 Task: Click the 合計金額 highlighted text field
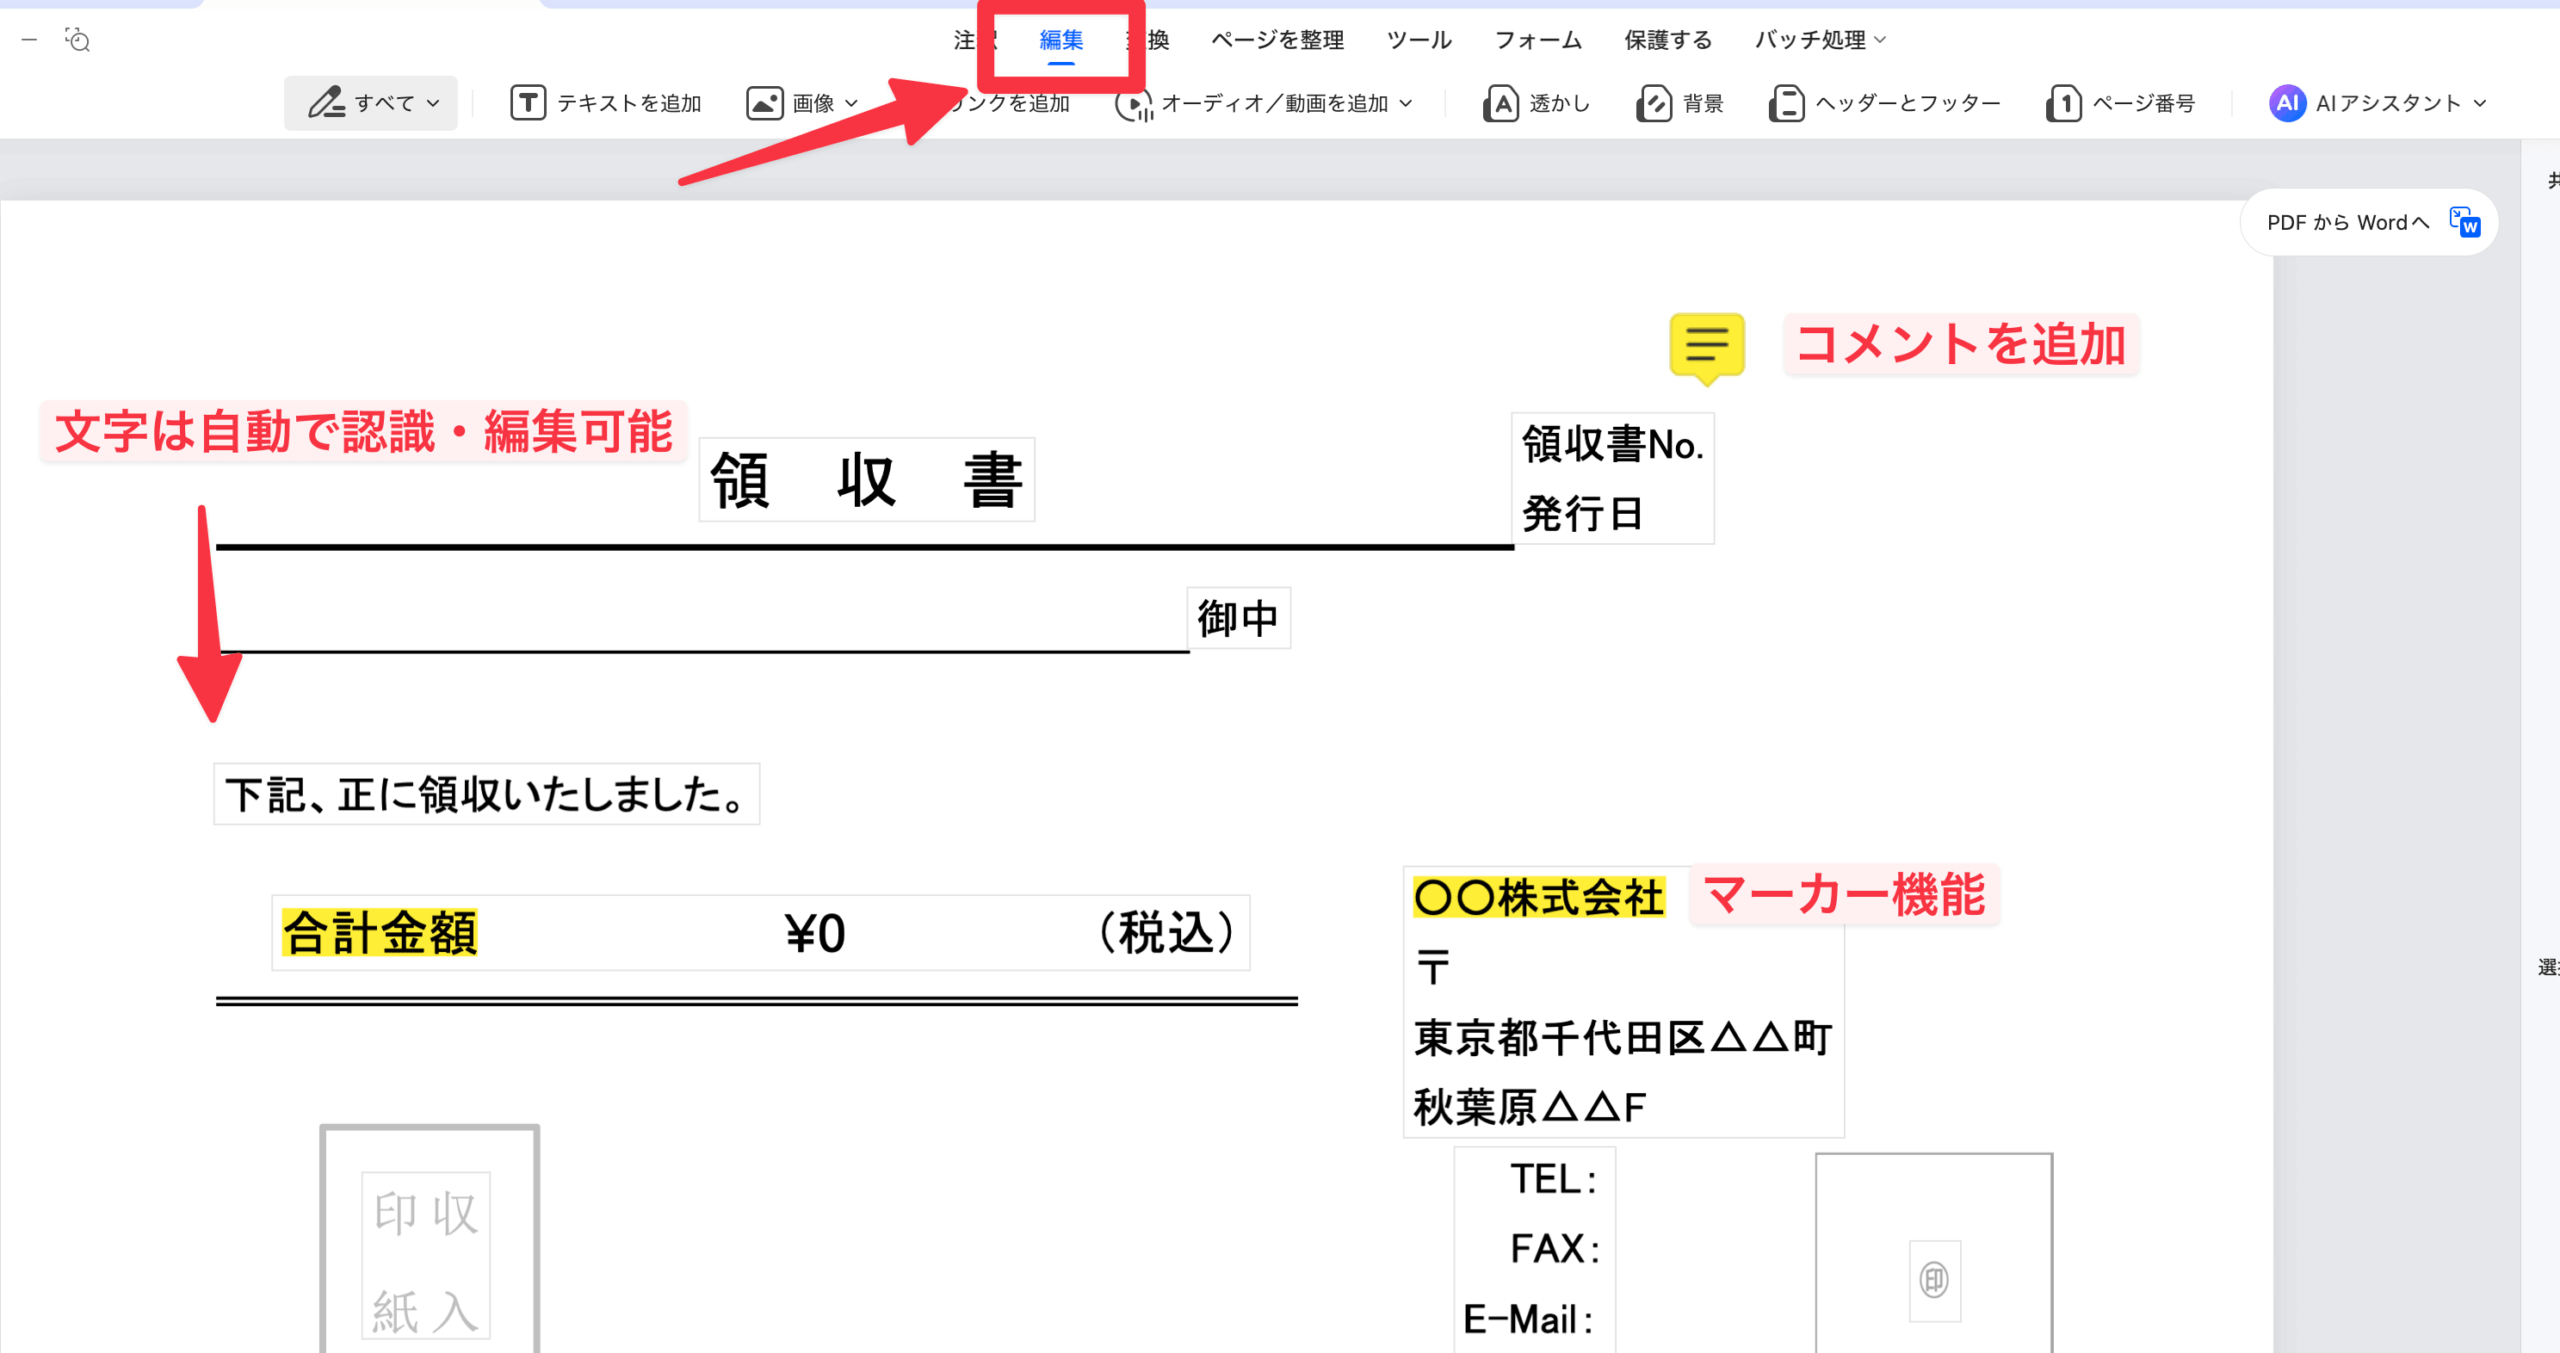(380, 933)
